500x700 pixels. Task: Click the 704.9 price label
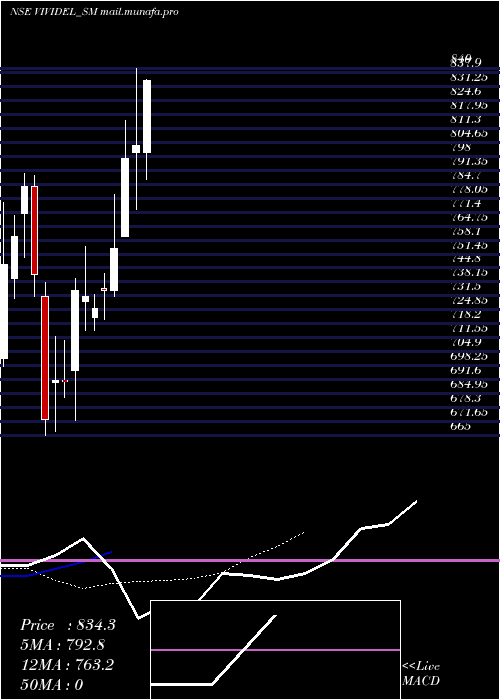[466, 342]
